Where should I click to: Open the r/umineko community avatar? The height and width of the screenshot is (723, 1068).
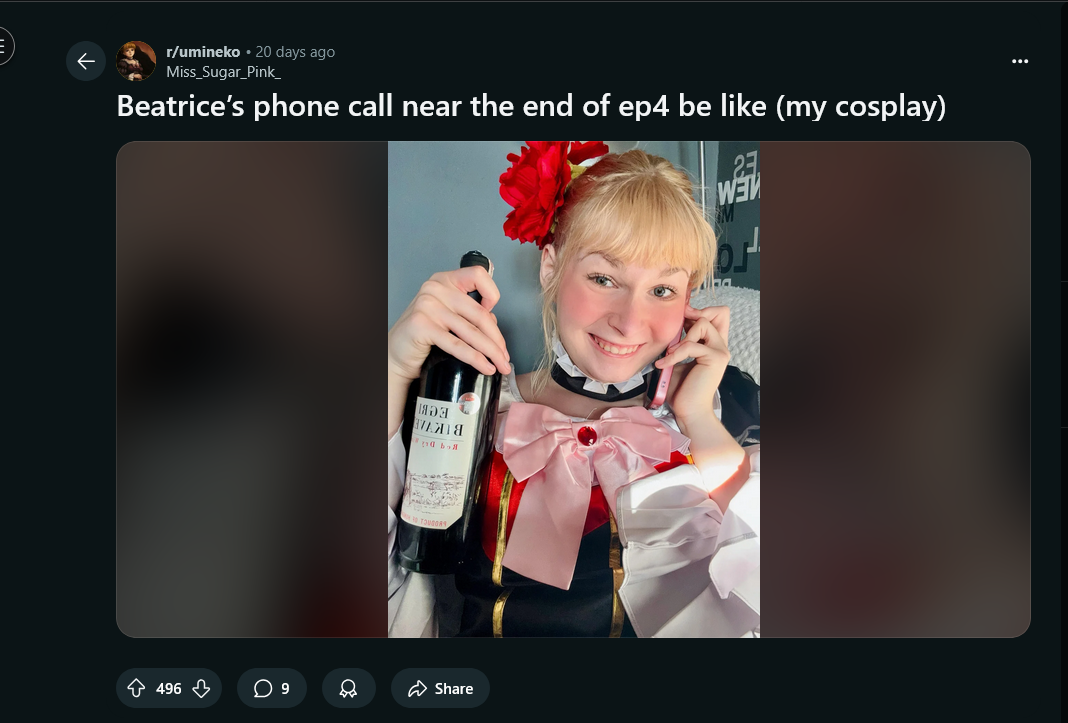(136, 61)
